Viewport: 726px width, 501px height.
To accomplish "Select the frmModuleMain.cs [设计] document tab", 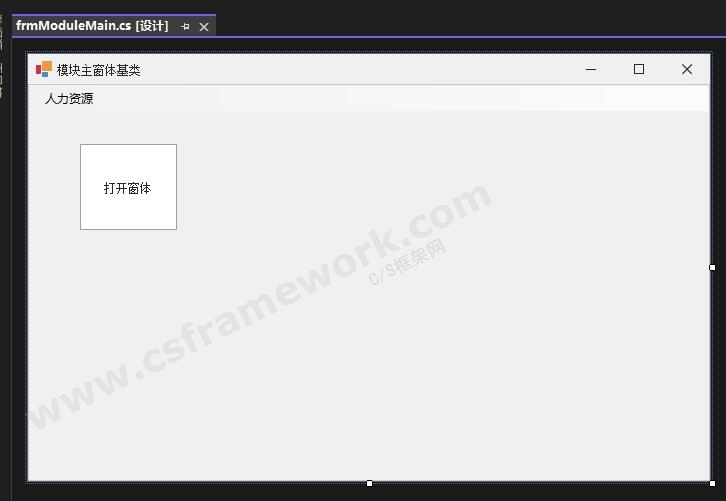I will click(92, 26).
